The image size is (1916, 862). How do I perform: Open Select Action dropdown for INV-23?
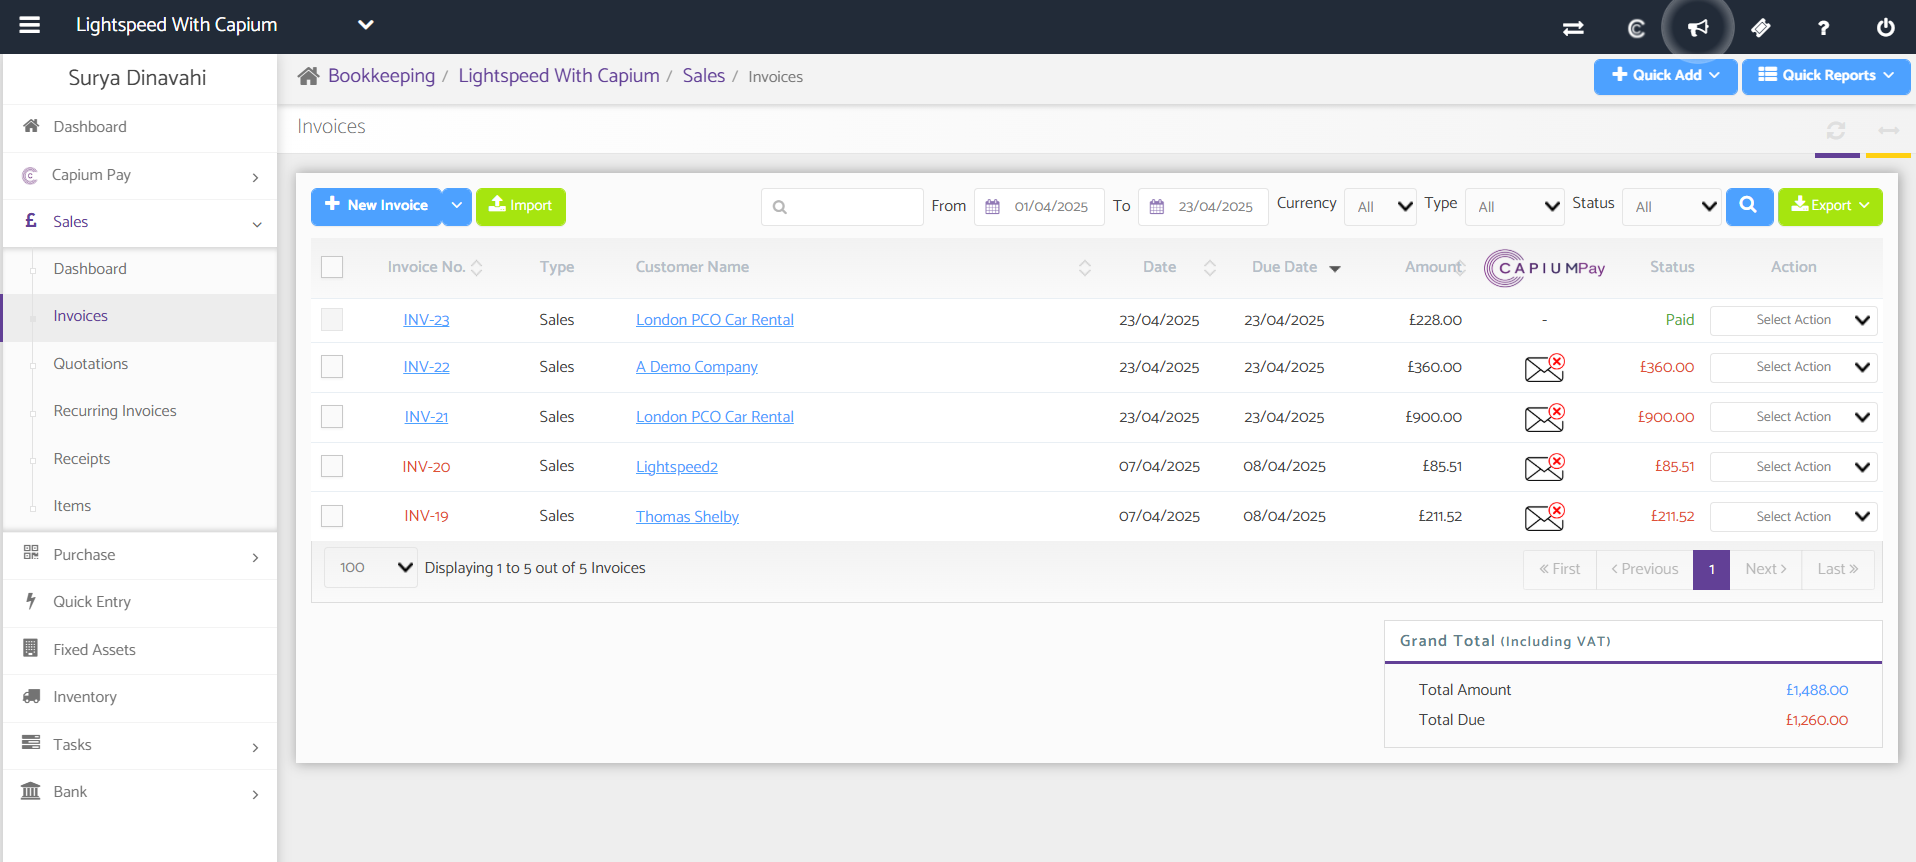tap(1793, 320)
